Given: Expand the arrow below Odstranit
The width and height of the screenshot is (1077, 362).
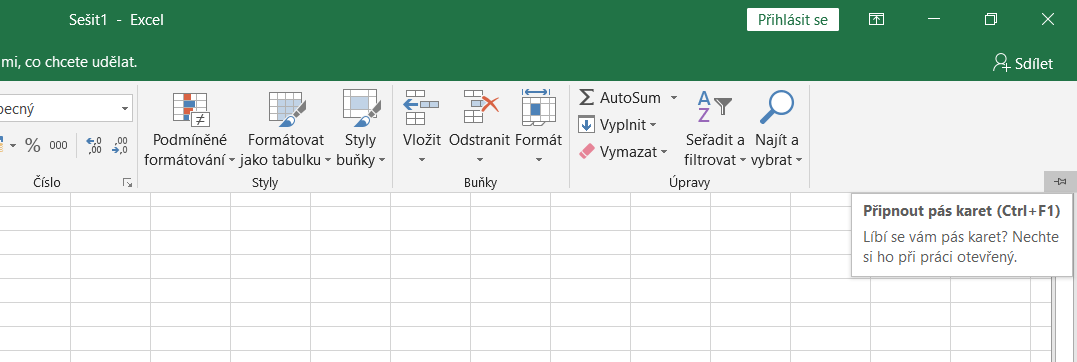Looking at the screenshot, I should point(479,160).
